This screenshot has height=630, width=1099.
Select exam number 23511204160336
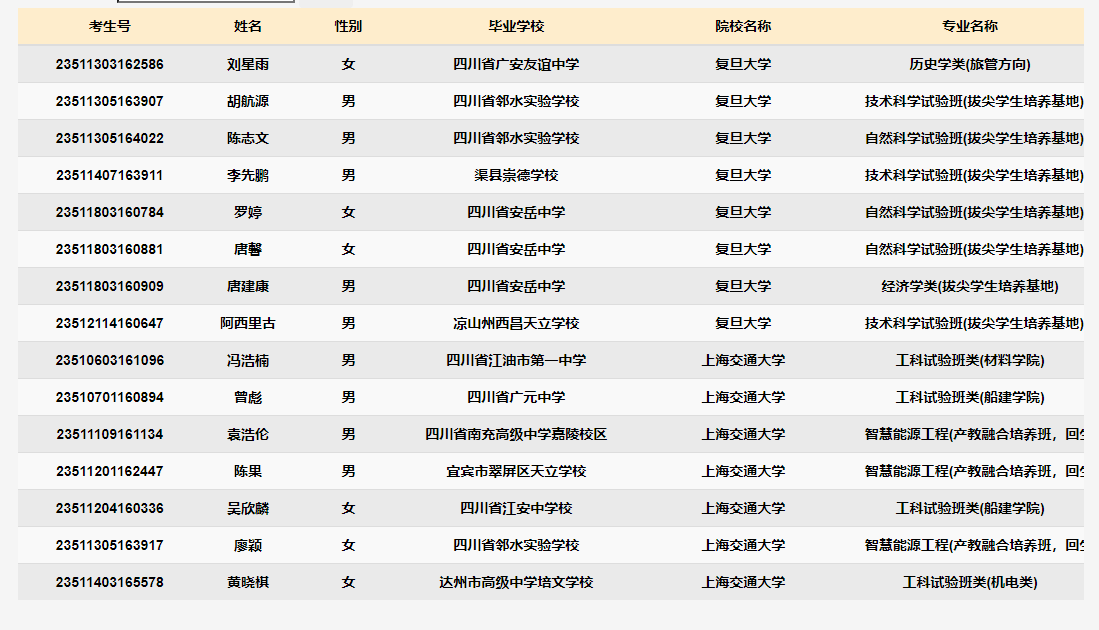tap(109, 509)
